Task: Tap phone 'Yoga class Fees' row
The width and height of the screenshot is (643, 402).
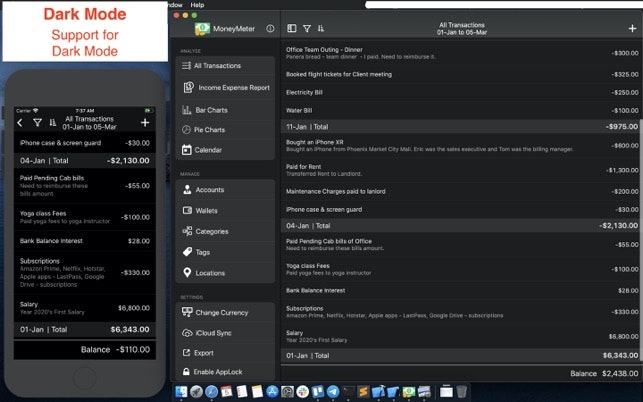Action: point(84,217)
